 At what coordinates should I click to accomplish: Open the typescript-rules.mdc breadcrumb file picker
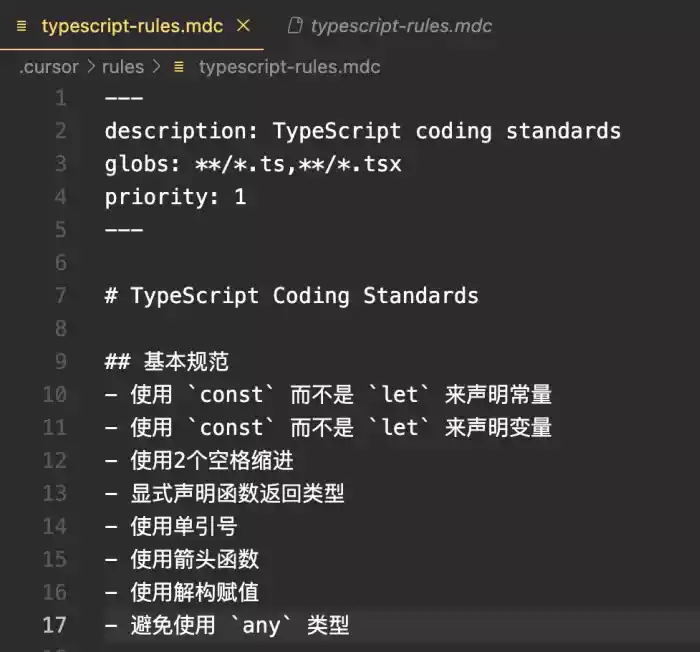pos(289,67)
